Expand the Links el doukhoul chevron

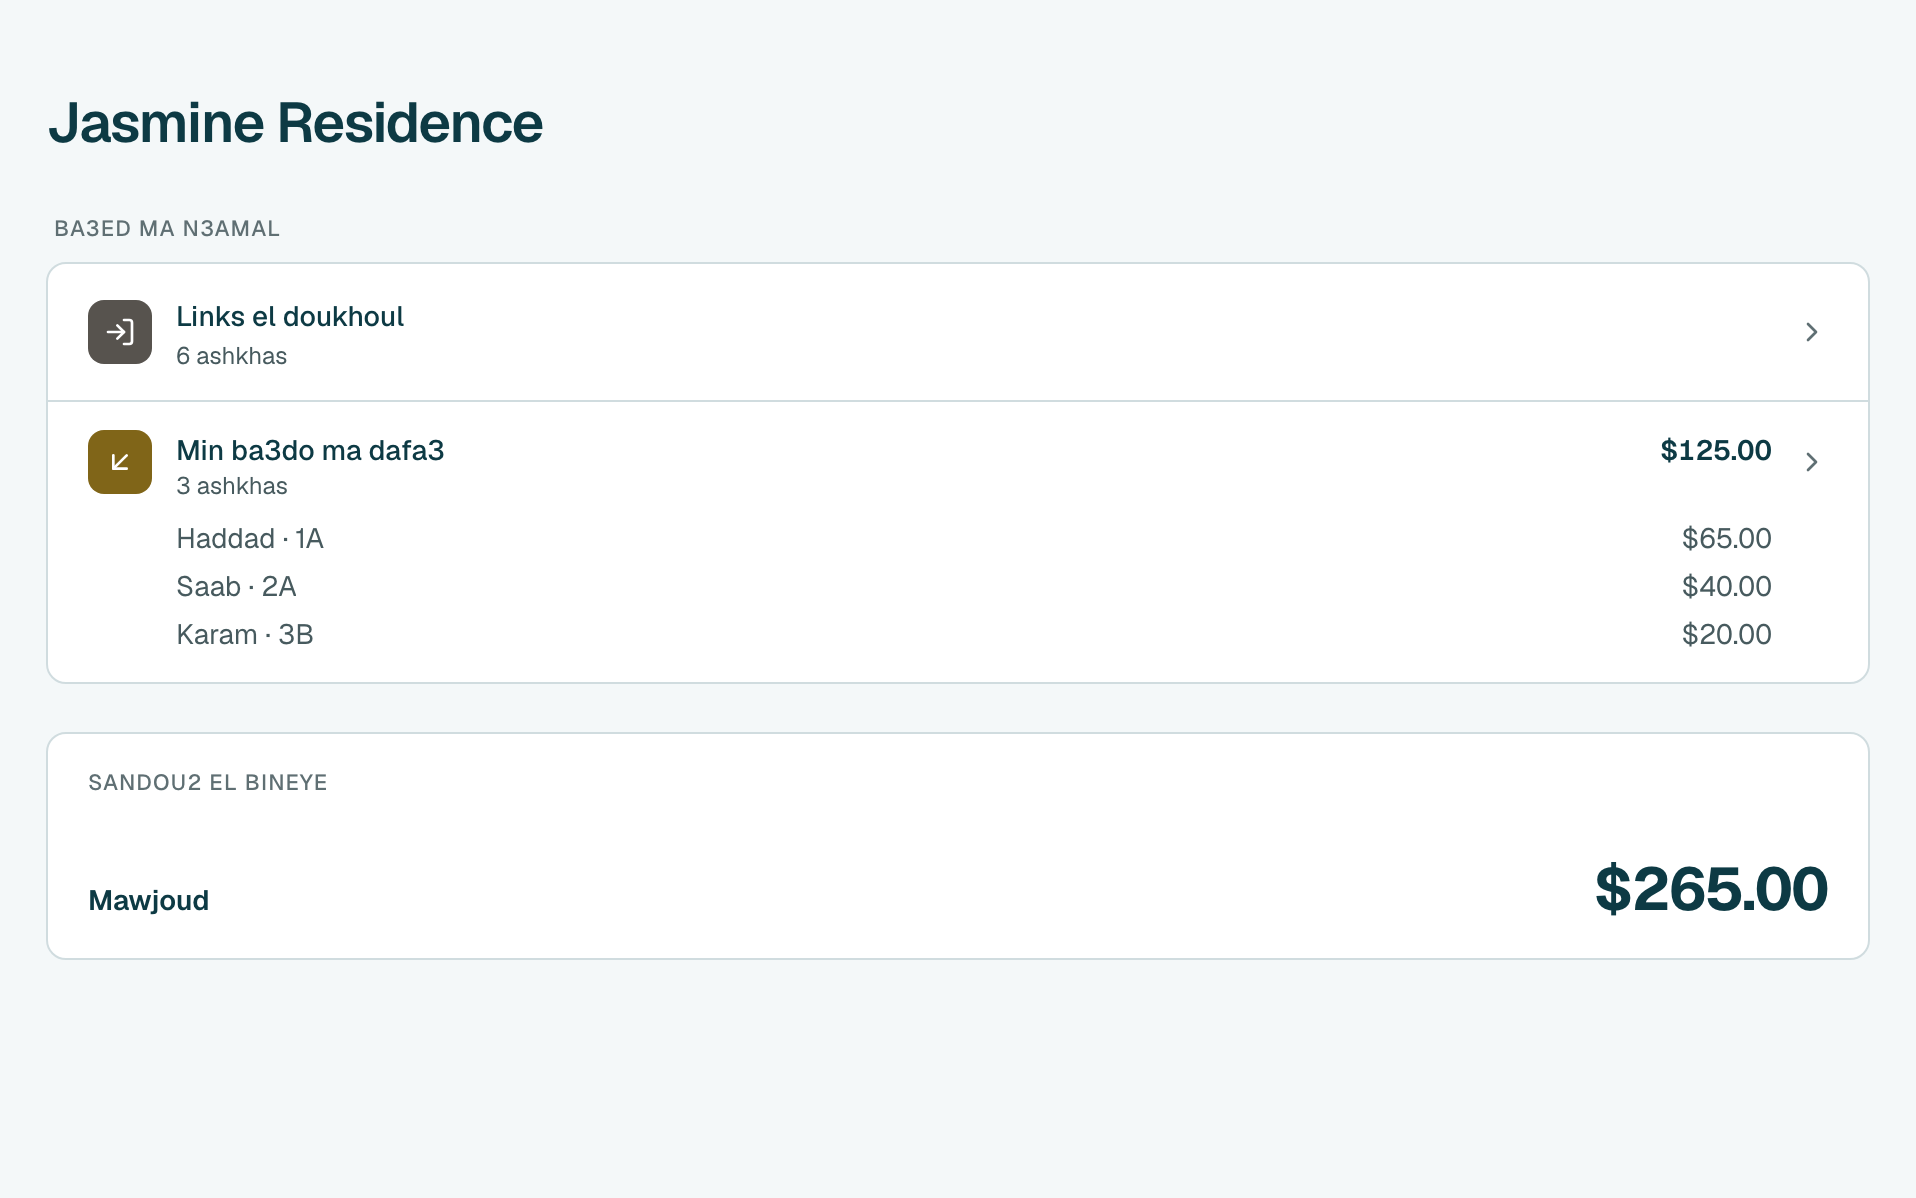[1811, 332]
